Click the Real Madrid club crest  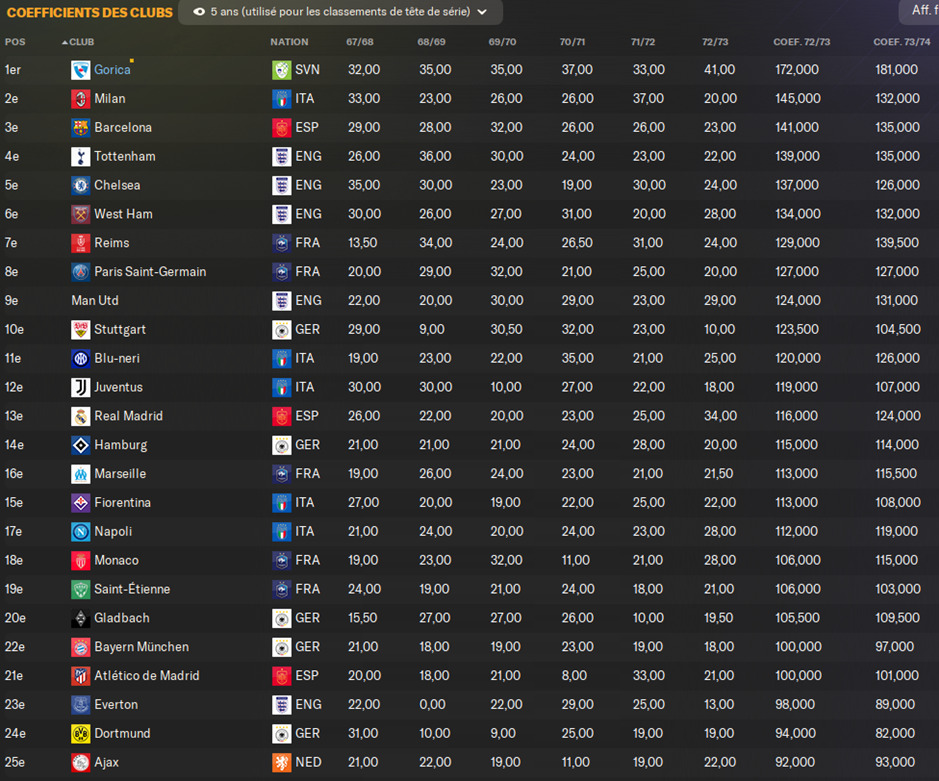coord(80,416)
